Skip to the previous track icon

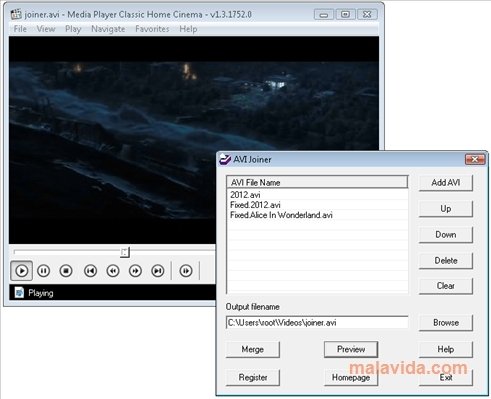90,271
